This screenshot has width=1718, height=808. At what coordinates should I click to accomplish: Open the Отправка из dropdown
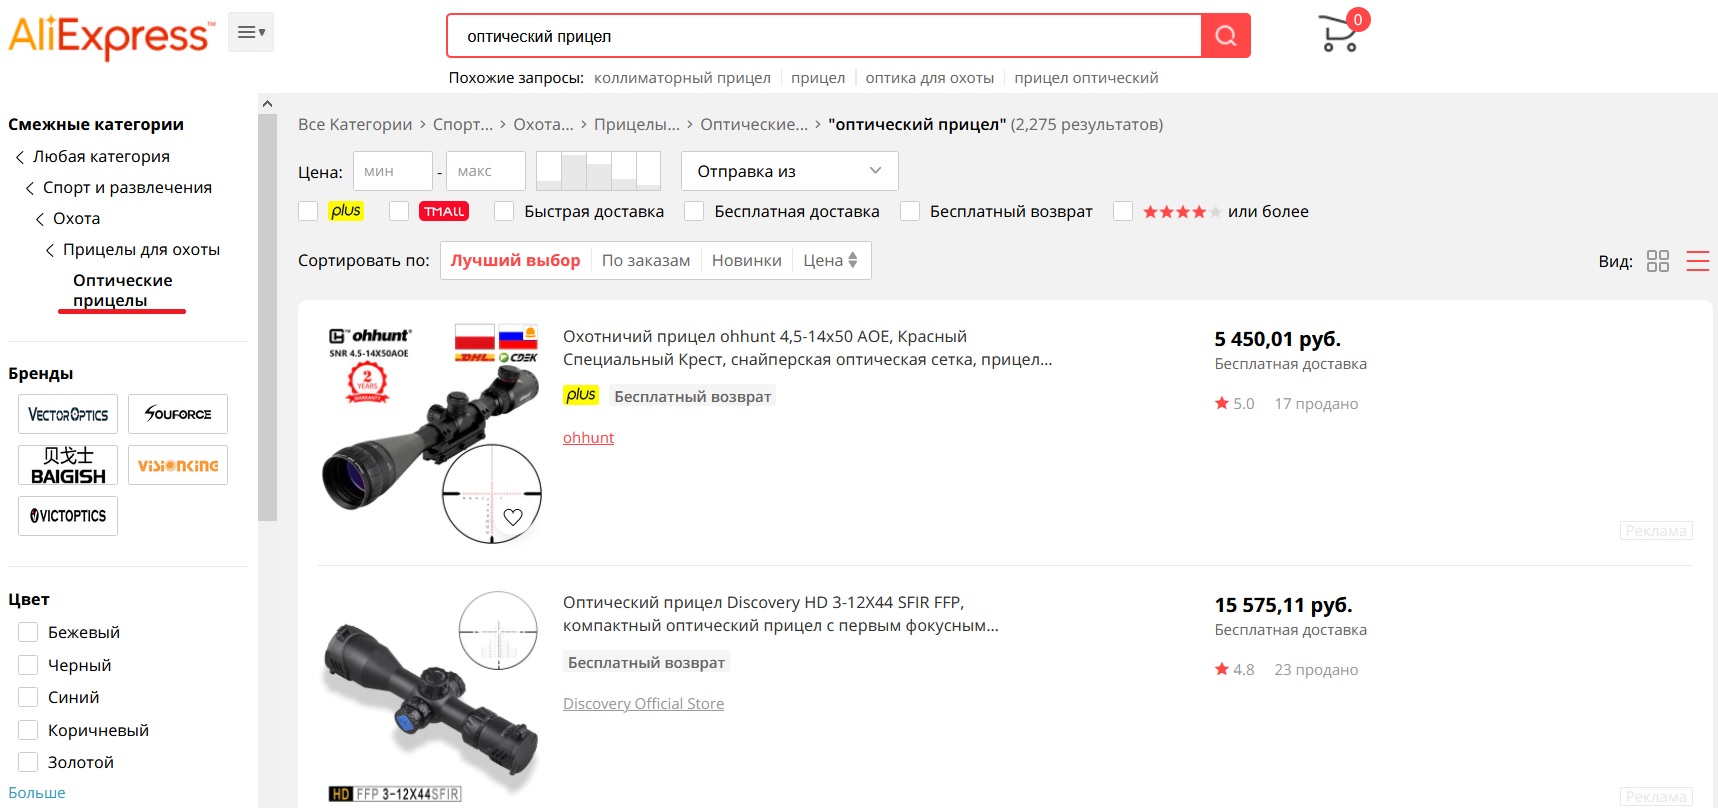pyautogui.click(x=789, y=171)
